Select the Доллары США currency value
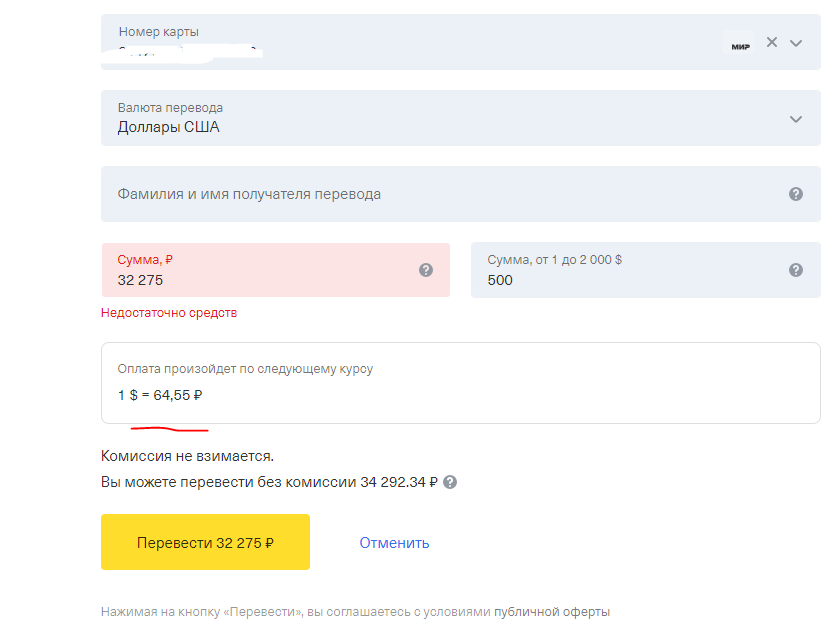Screen dimensions: 822x634 168,127
